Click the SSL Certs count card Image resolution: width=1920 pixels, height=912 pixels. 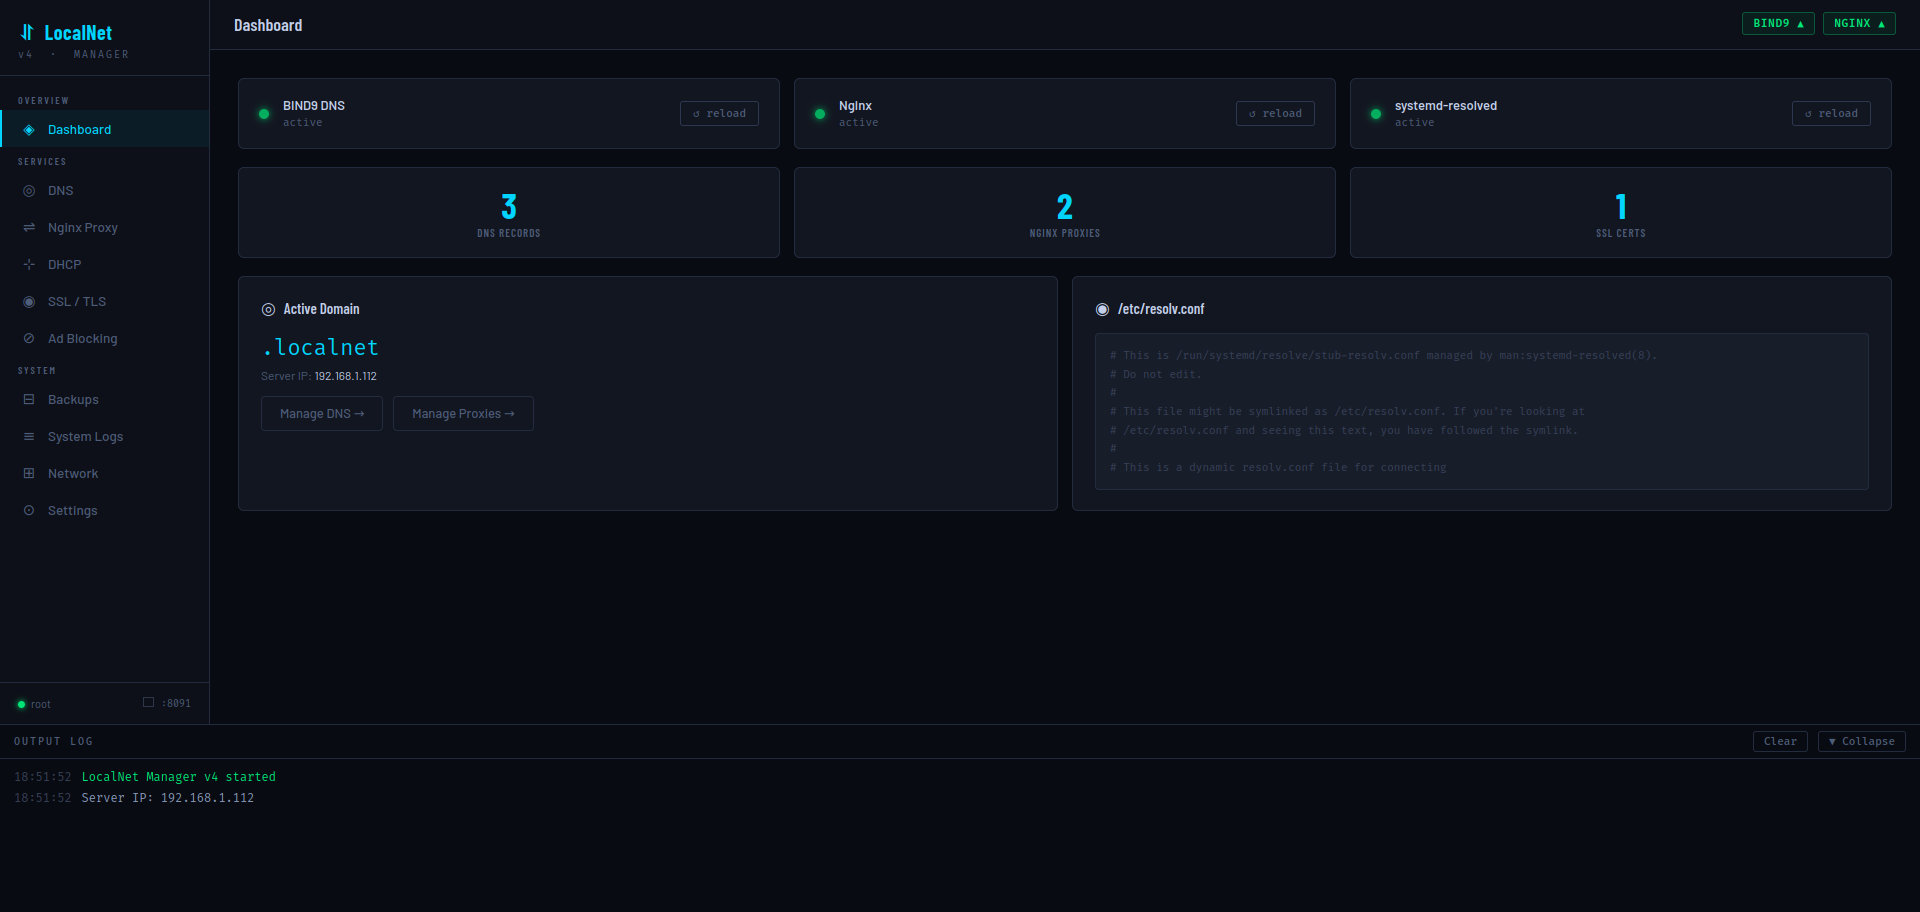click(x=1621, y=213)
